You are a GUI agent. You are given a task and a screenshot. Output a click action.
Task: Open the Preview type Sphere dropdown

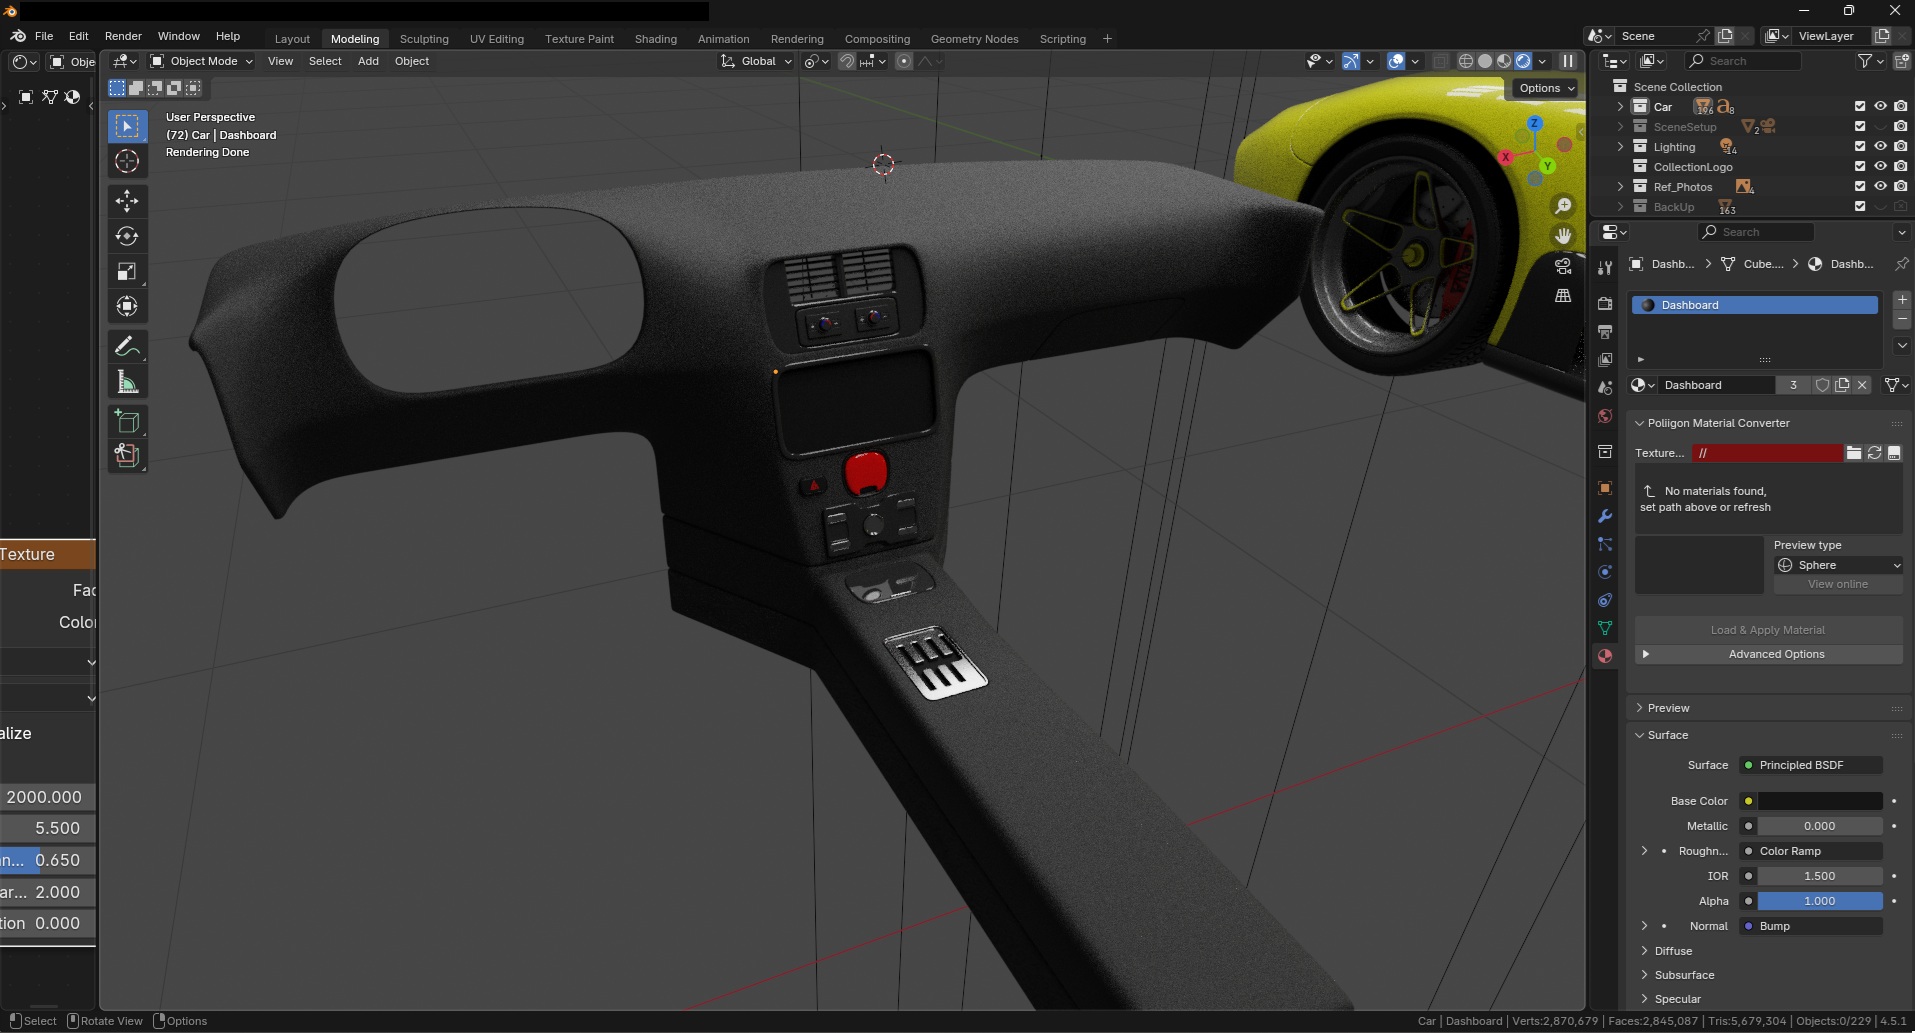pos(1838,565)
